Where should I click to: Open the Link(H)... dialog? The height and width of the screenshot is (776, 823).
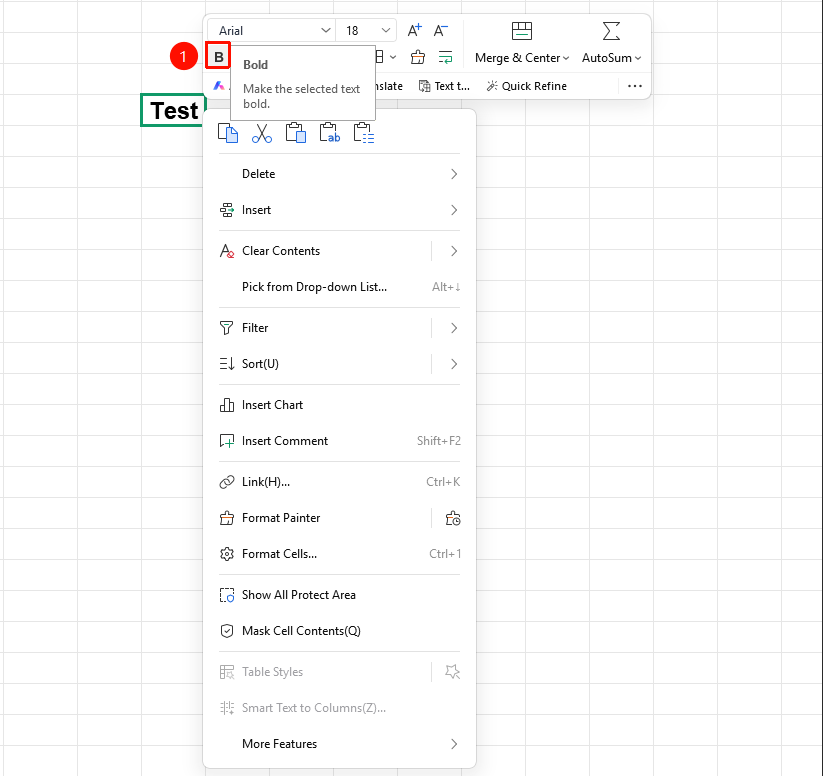[340, 482]
